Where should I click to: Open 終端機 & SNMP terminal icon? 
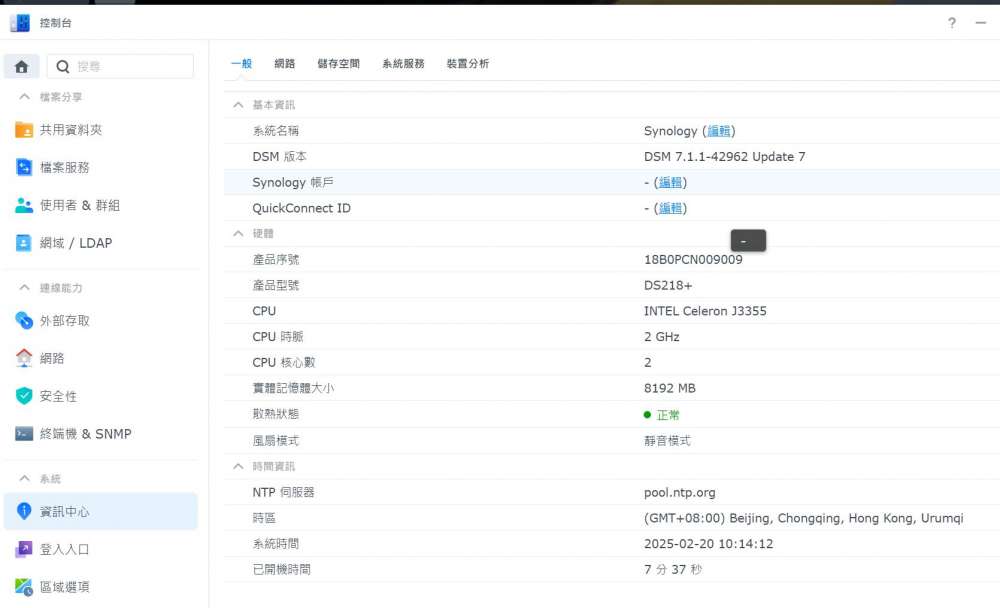click(x=24, y=434)
